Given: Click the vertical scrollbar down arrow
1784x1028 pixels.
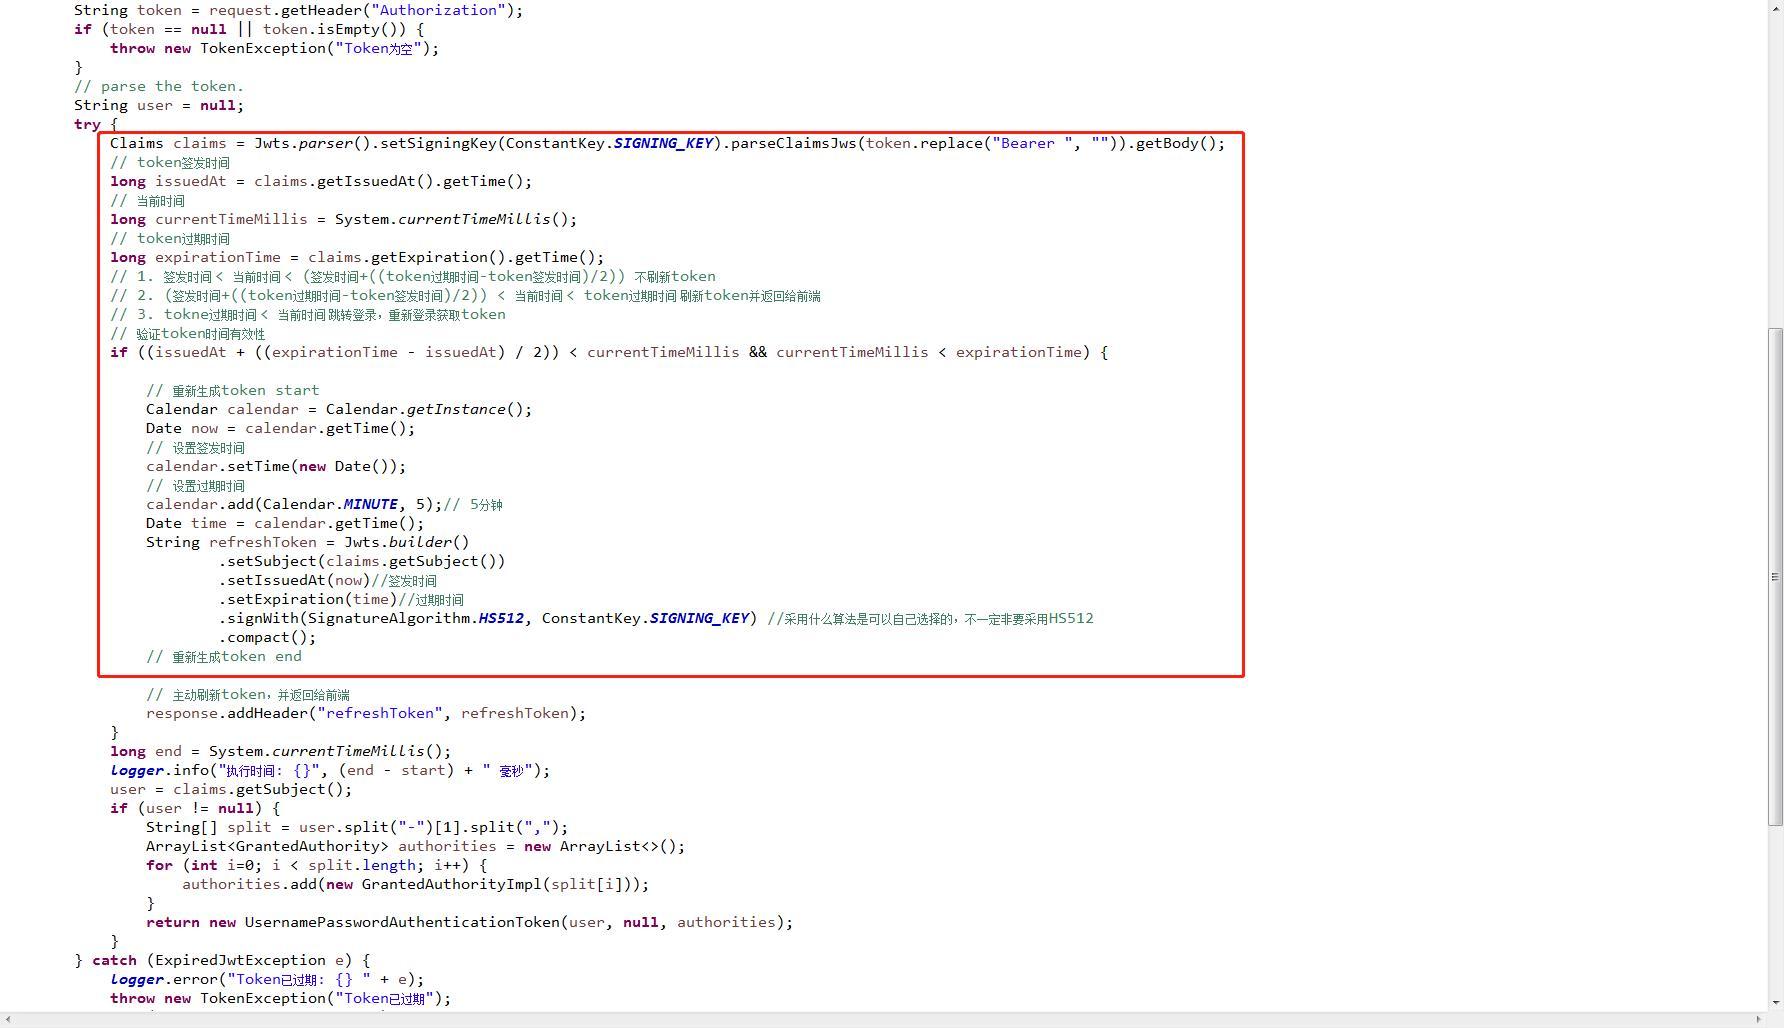Looking at the screenshot, I should [1775, 1003].
